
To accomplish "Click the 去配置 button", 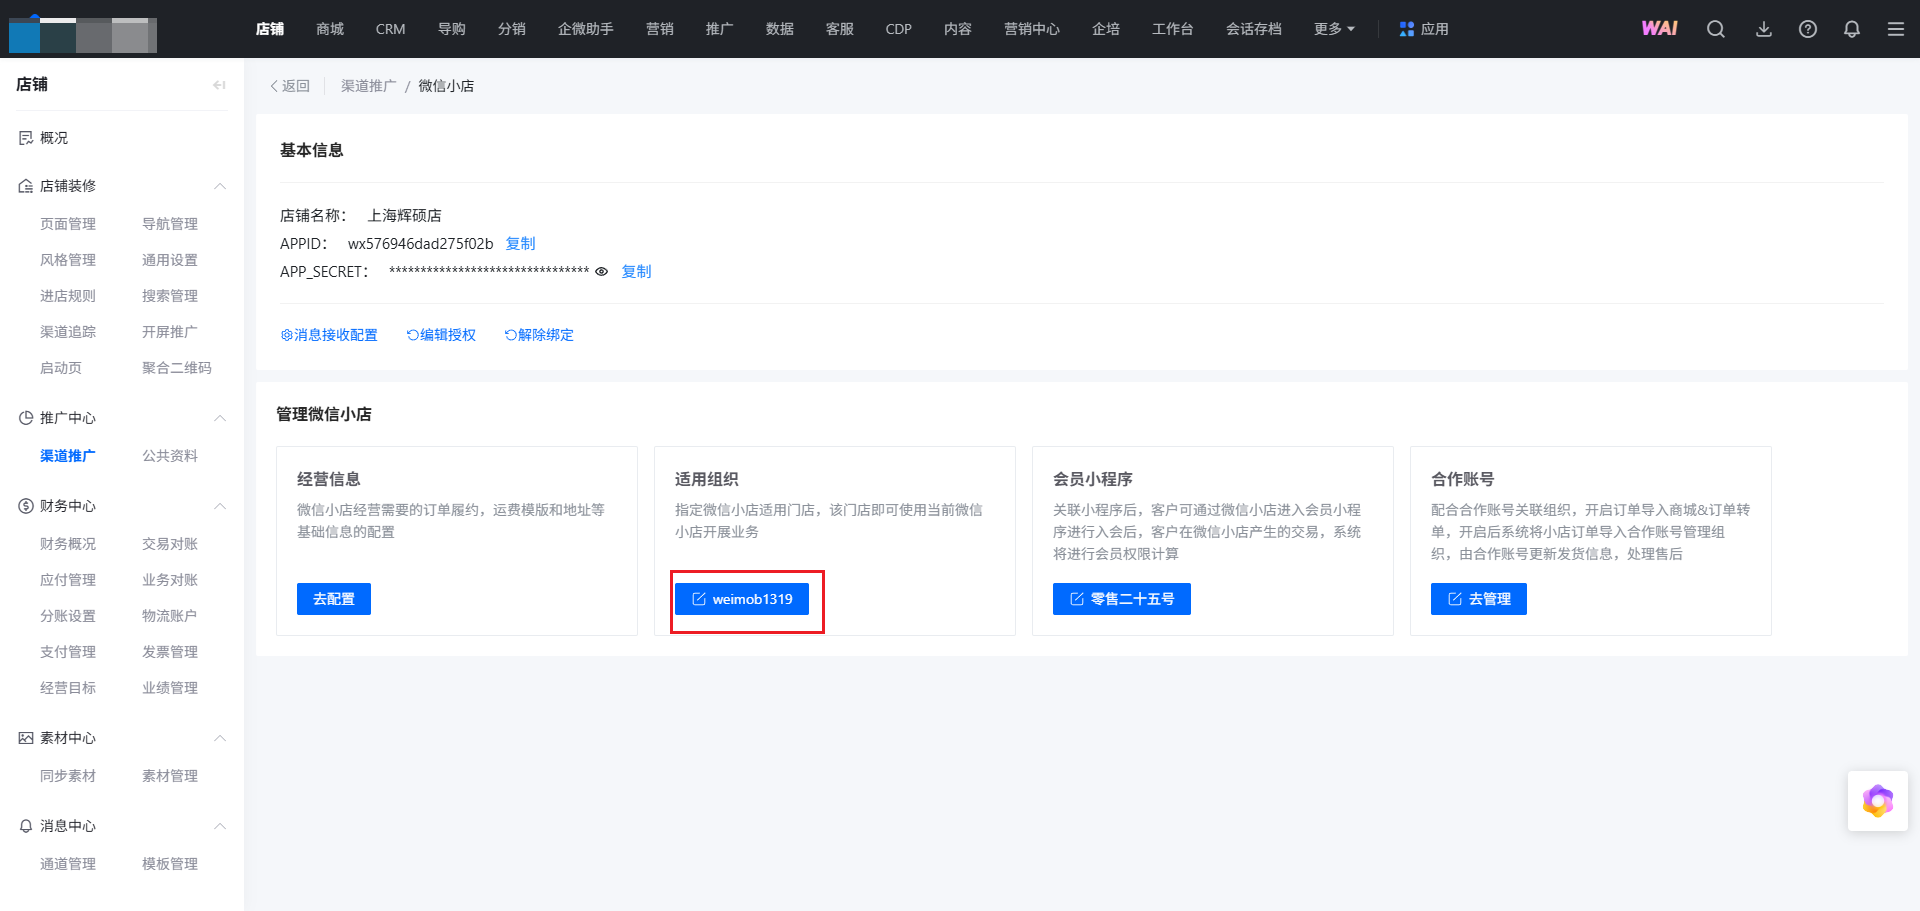I will [x=334, y=599].
